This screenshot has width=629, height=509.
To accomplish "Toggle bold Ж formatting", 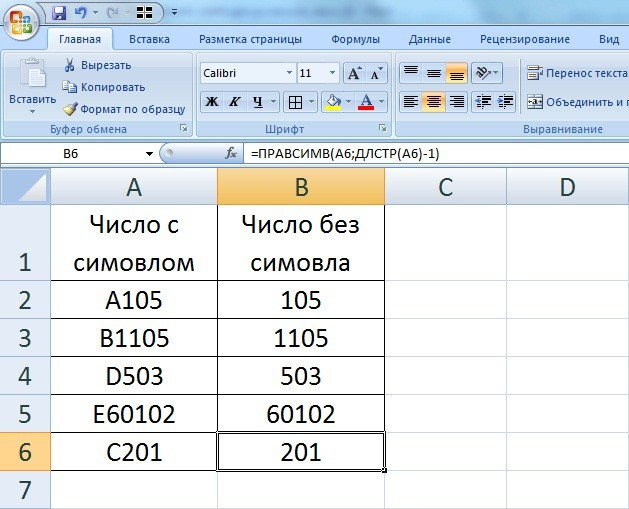I will (x=212, y=102).
